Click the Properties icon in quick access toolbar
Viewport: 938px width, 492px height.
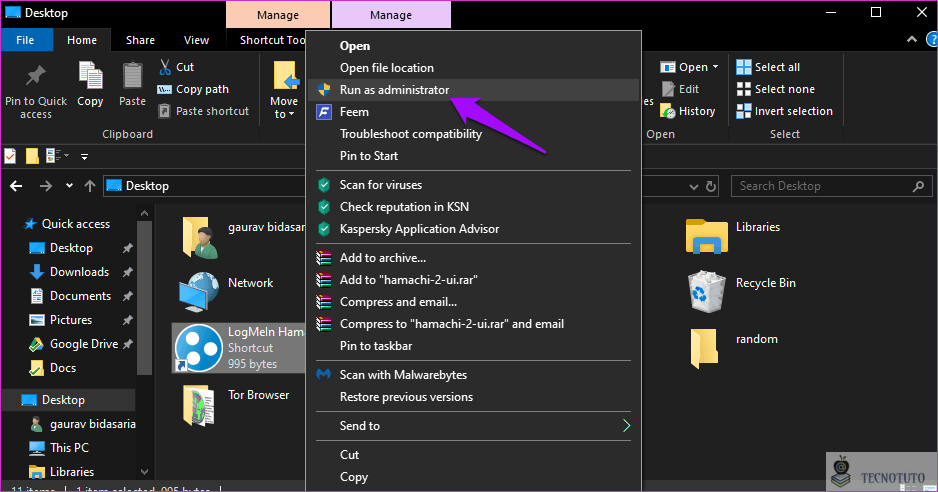tap(10, 156)
